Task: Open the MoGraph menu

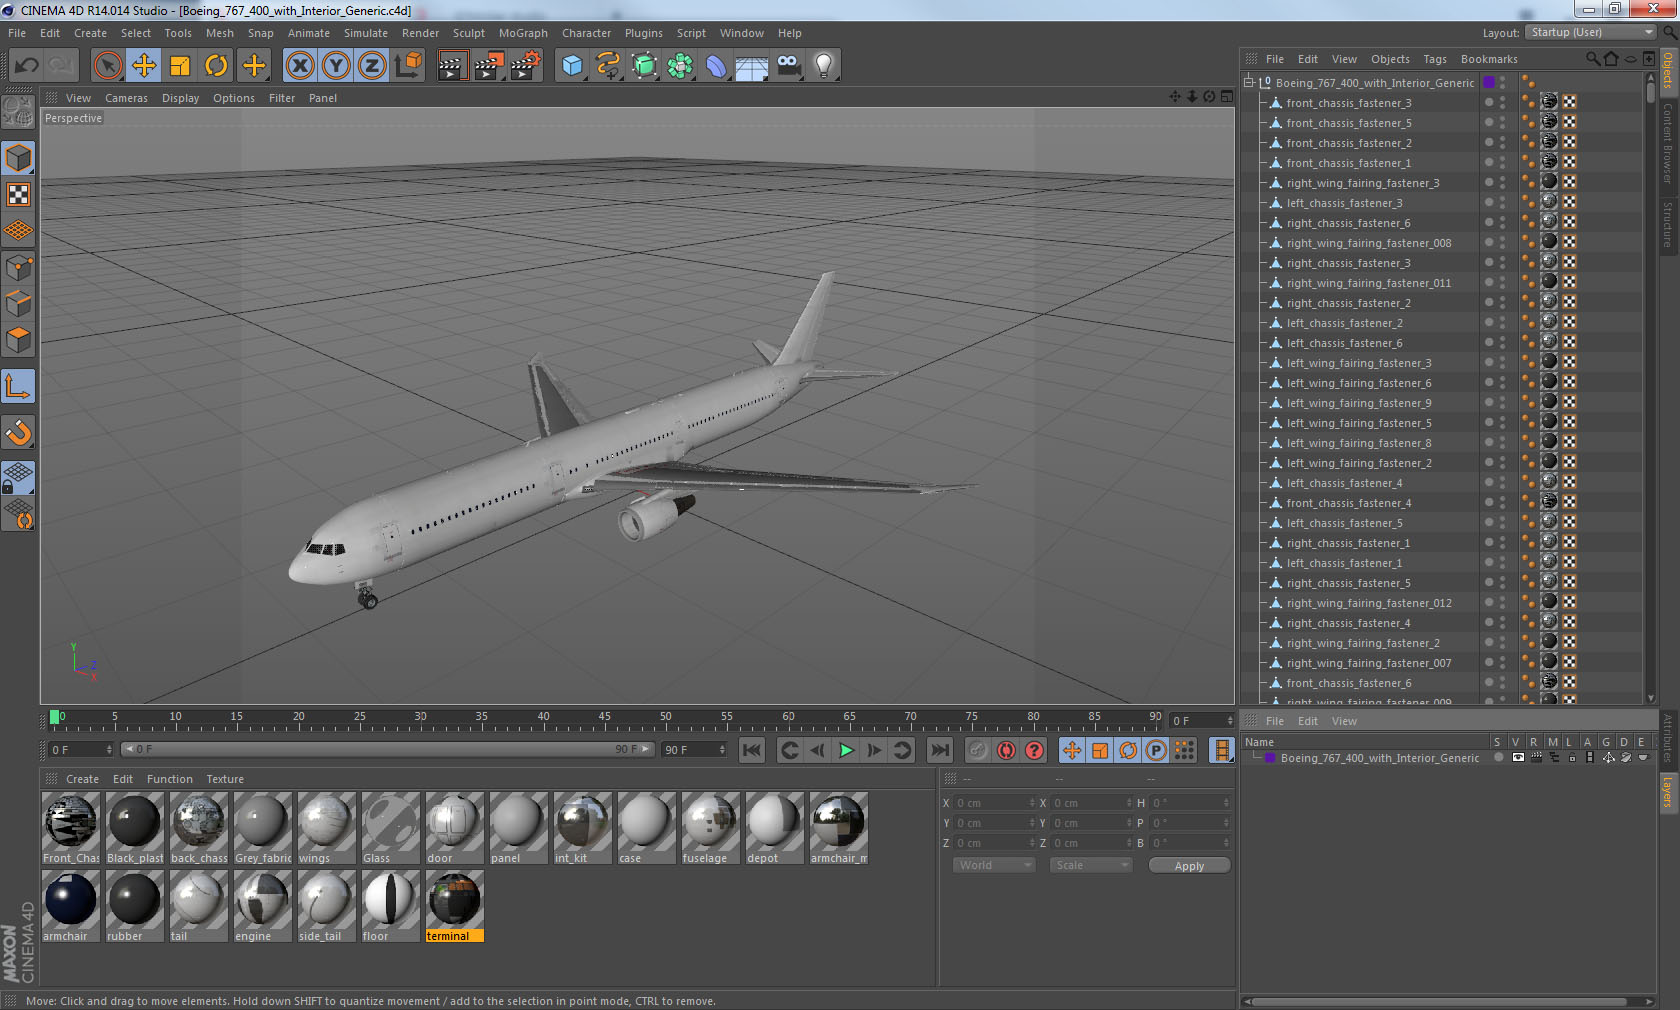Action: [523, 33]
